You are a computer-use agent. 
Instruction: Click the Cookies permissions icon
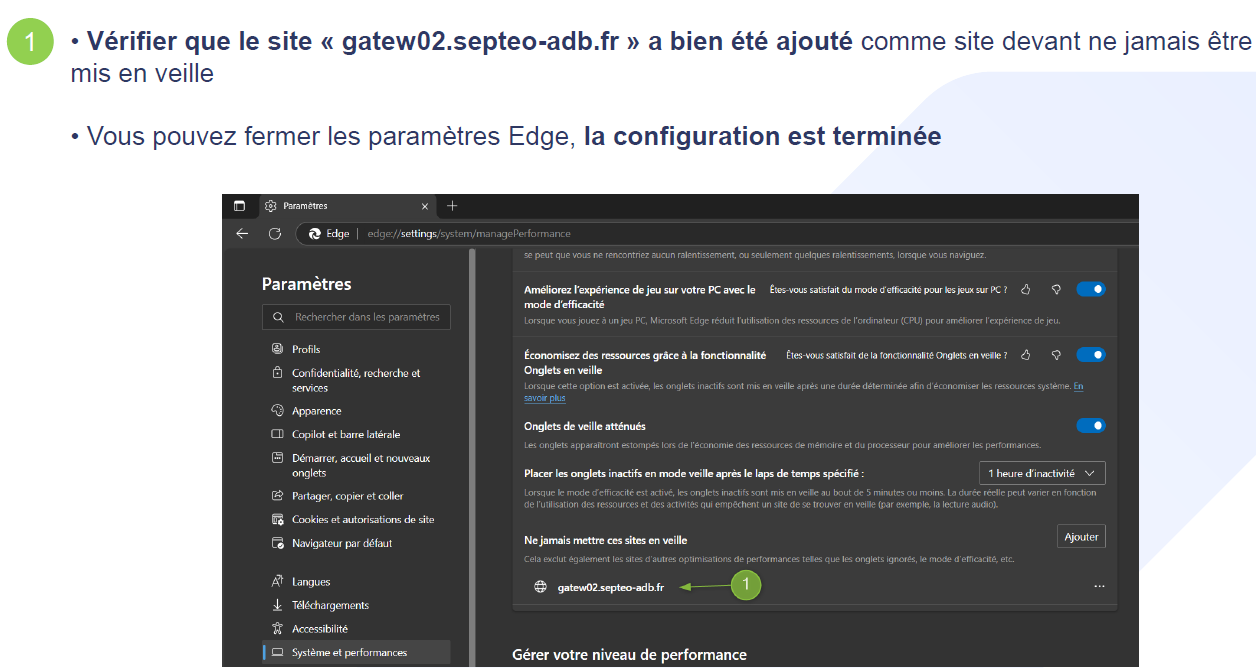pos(278,520)
